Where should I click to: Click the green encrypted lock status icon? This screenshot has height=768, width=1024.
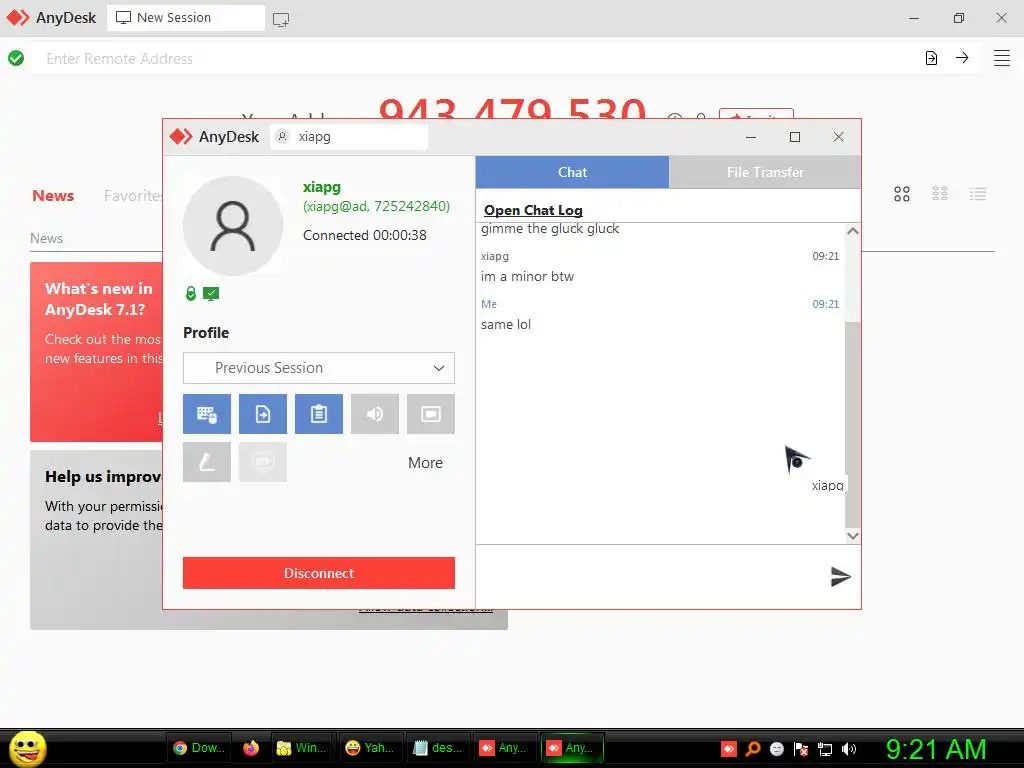point(191,293)
